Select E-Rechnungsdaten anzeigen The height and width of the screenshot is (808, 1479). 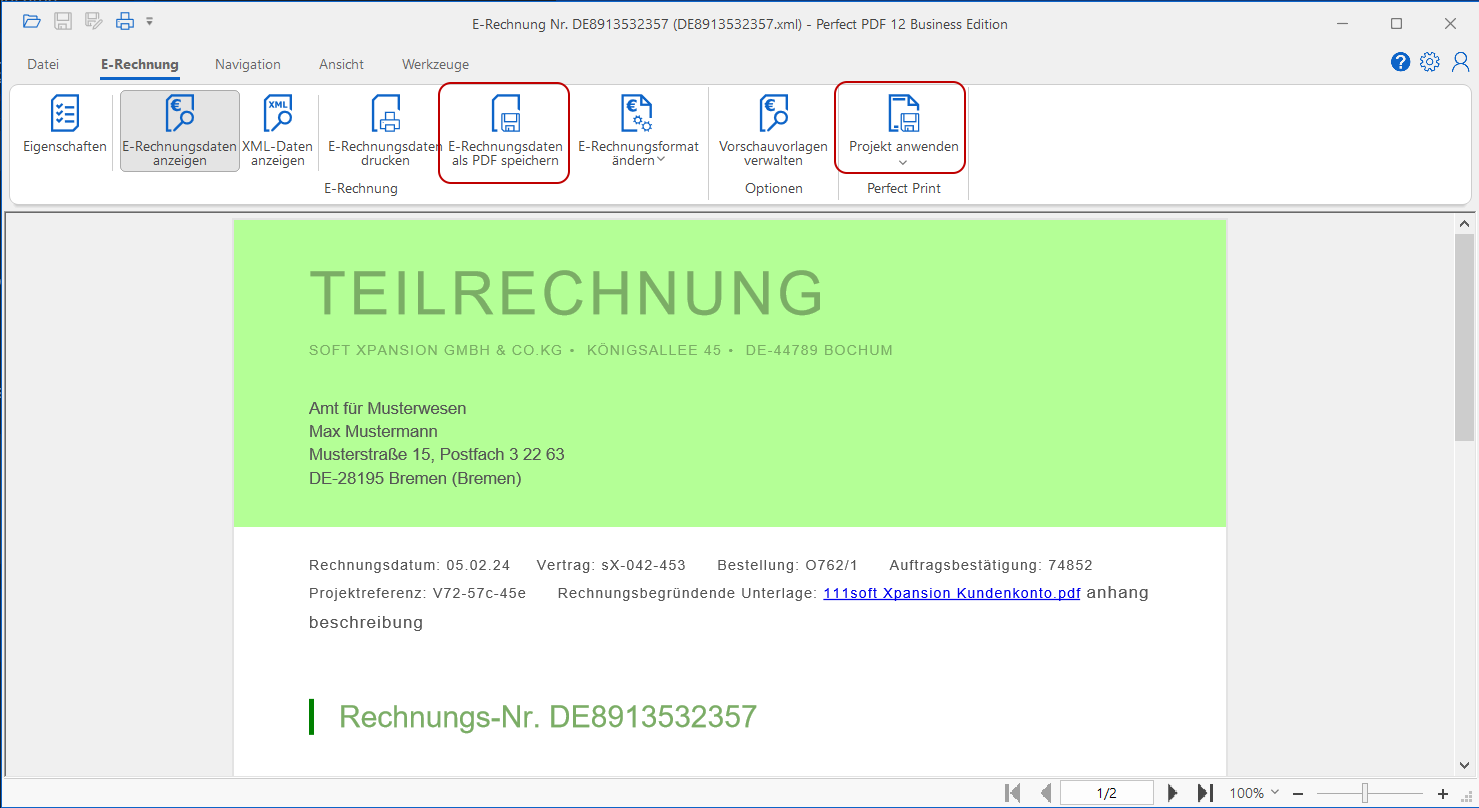pos(179,130)
